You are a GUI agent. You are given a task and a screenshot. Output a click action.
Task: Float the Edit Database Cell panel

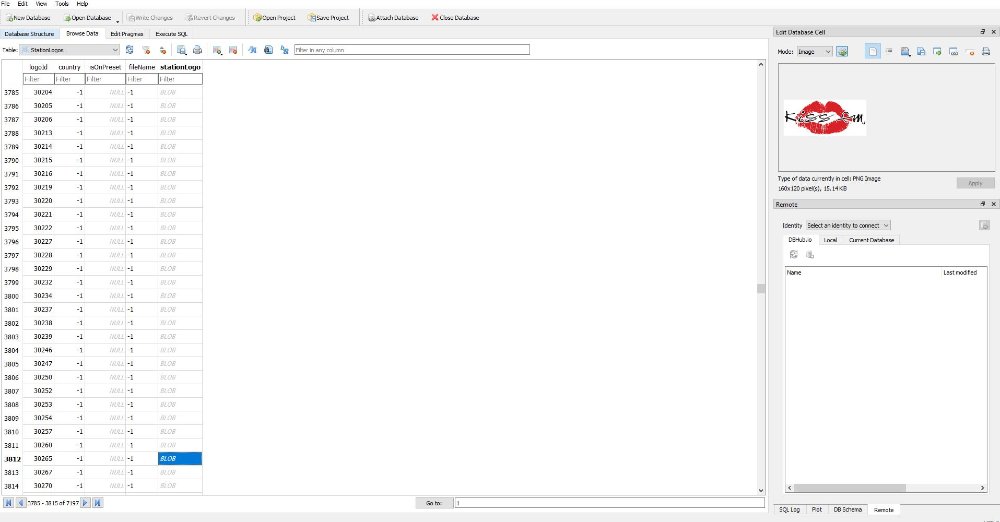(983, 32)
